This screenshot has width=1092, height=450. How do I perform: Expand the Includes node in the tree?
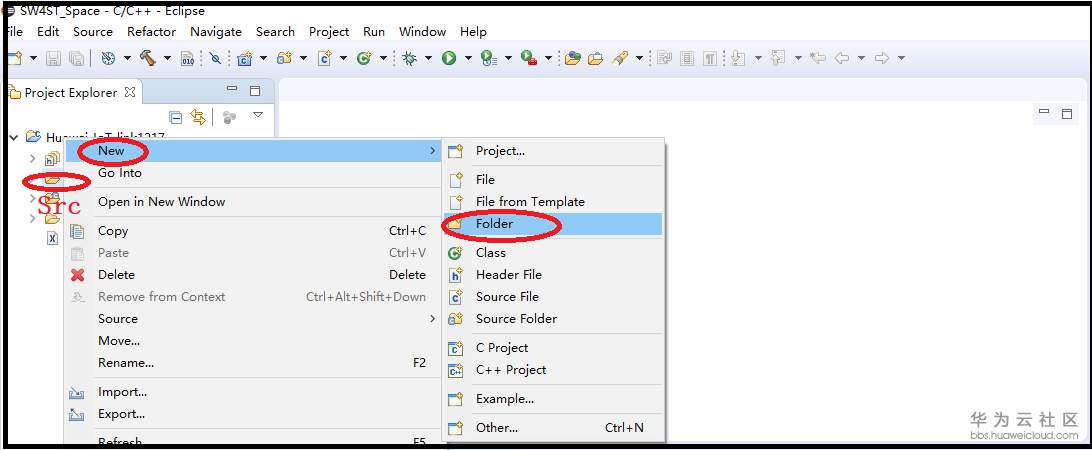(x=32, y=159)
